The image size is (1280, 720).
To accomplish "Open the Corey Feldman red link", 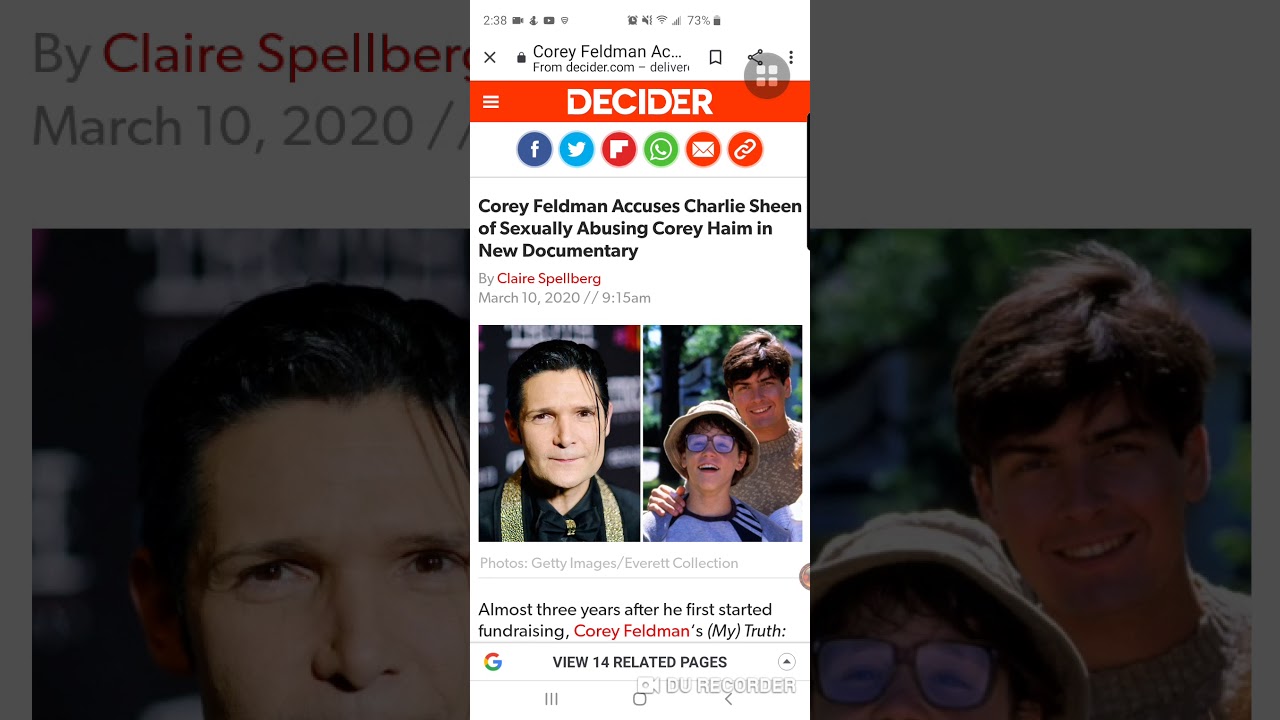I will [x=632, y=631].
